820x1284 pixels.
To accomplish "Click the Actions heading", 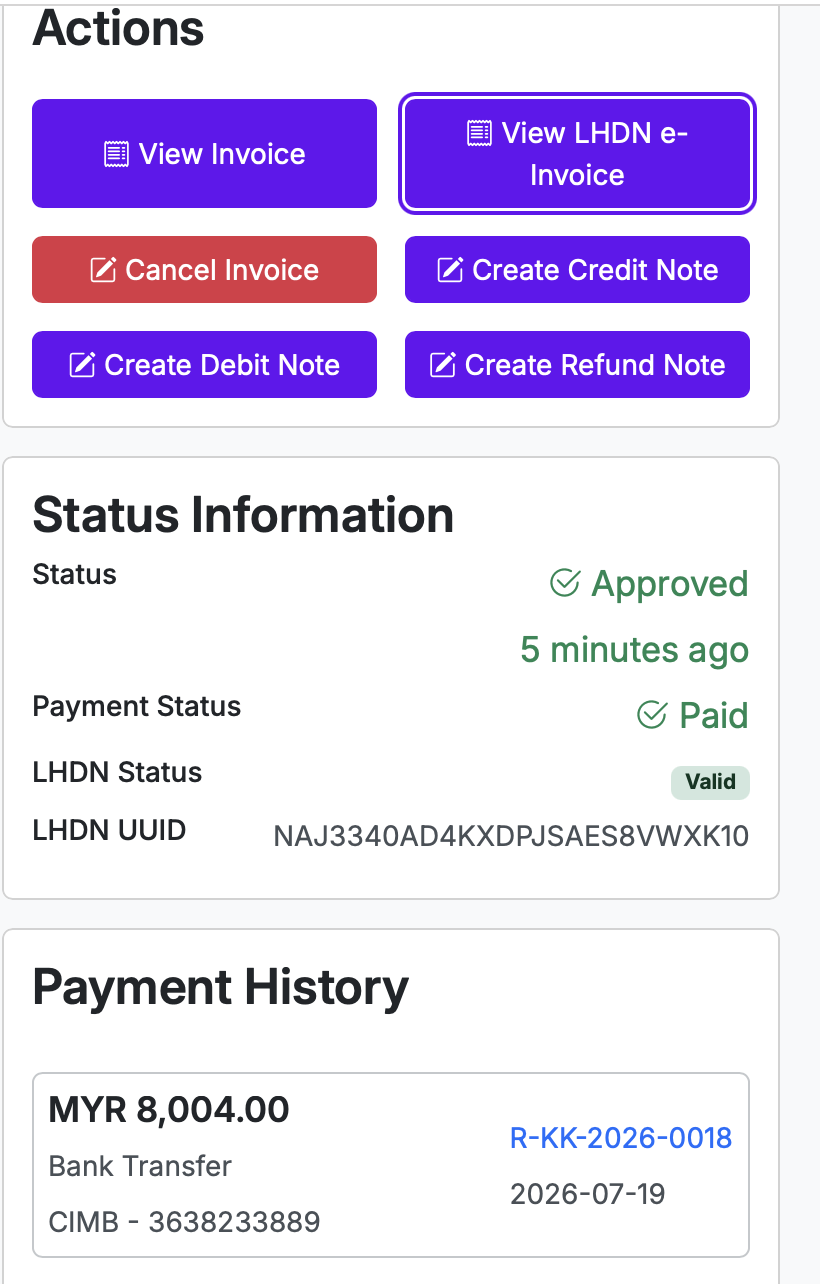I will (x=118, y=28).
